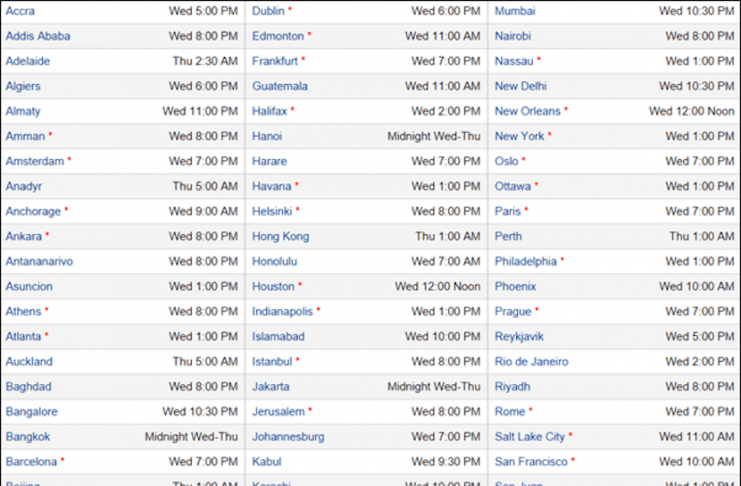Image resolution: width=741 pixels, height=486 pixels.
Task: Open the Salt Lake City link
Action: point(530,437)
